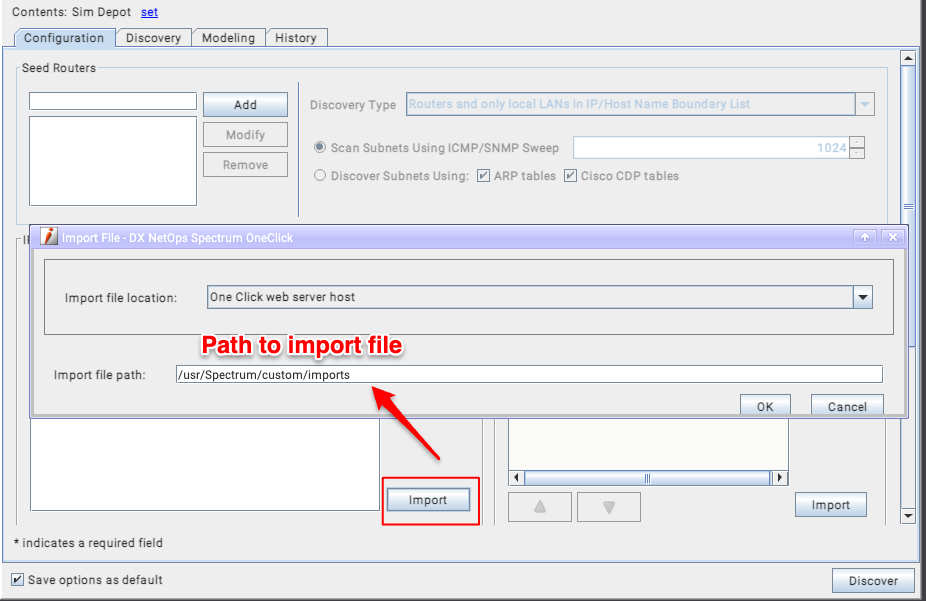Toggle the ARP tables checkbox

[483, 175]
